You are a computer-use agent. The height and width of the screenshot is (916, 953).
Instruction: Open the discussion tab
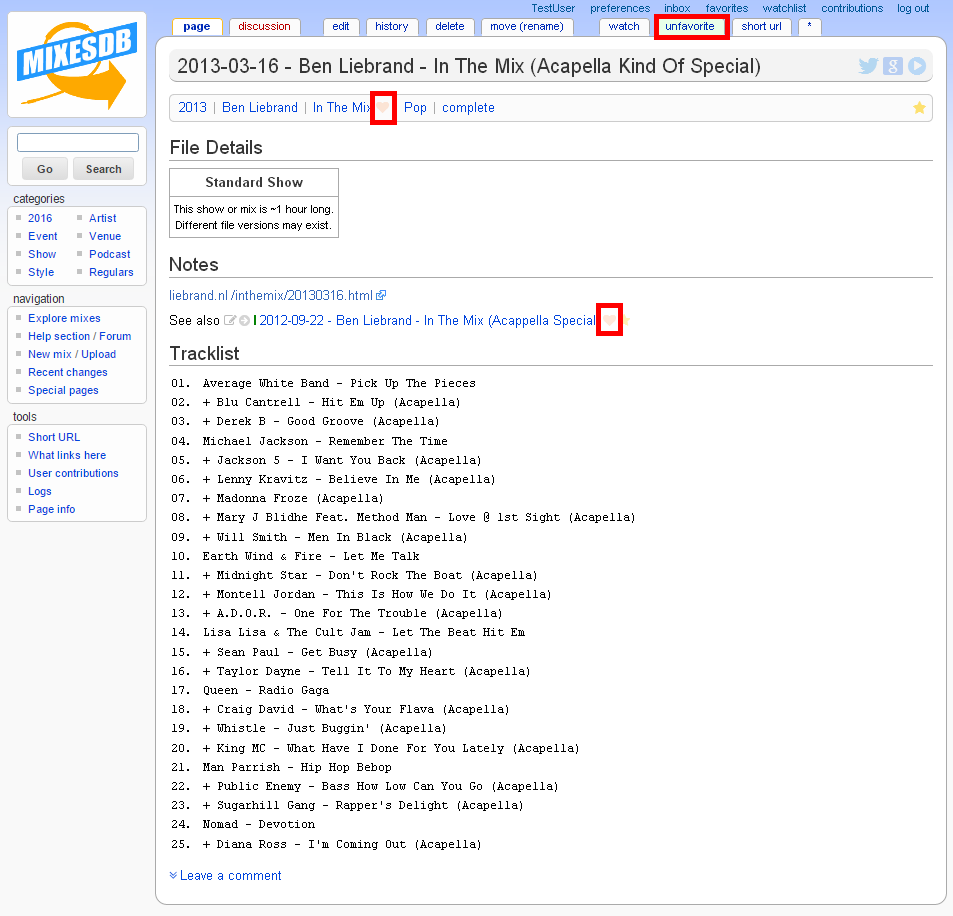tap(264, 27)
